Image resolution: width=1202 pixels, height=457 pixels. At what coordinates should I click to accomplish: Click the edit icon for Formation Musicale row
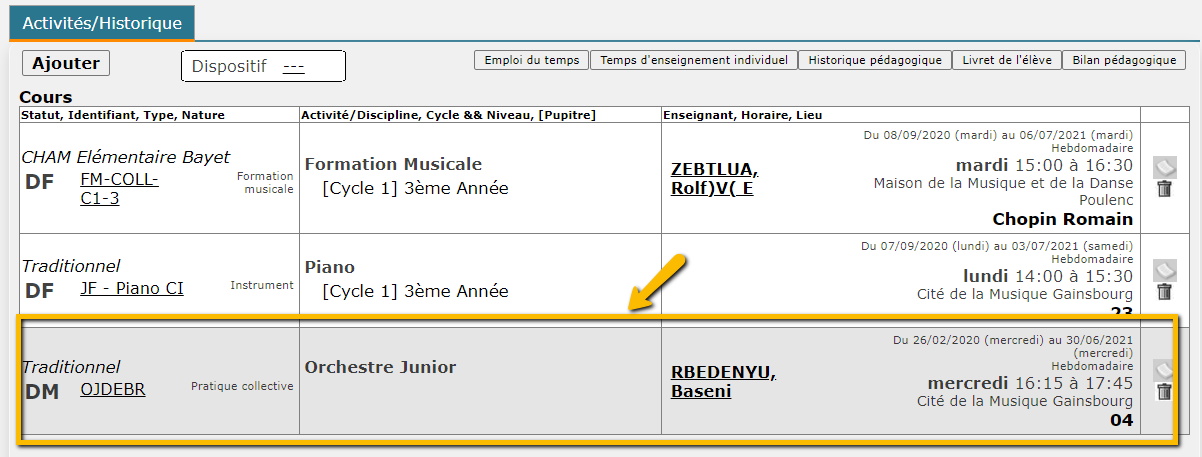(x=1164, y=167)
